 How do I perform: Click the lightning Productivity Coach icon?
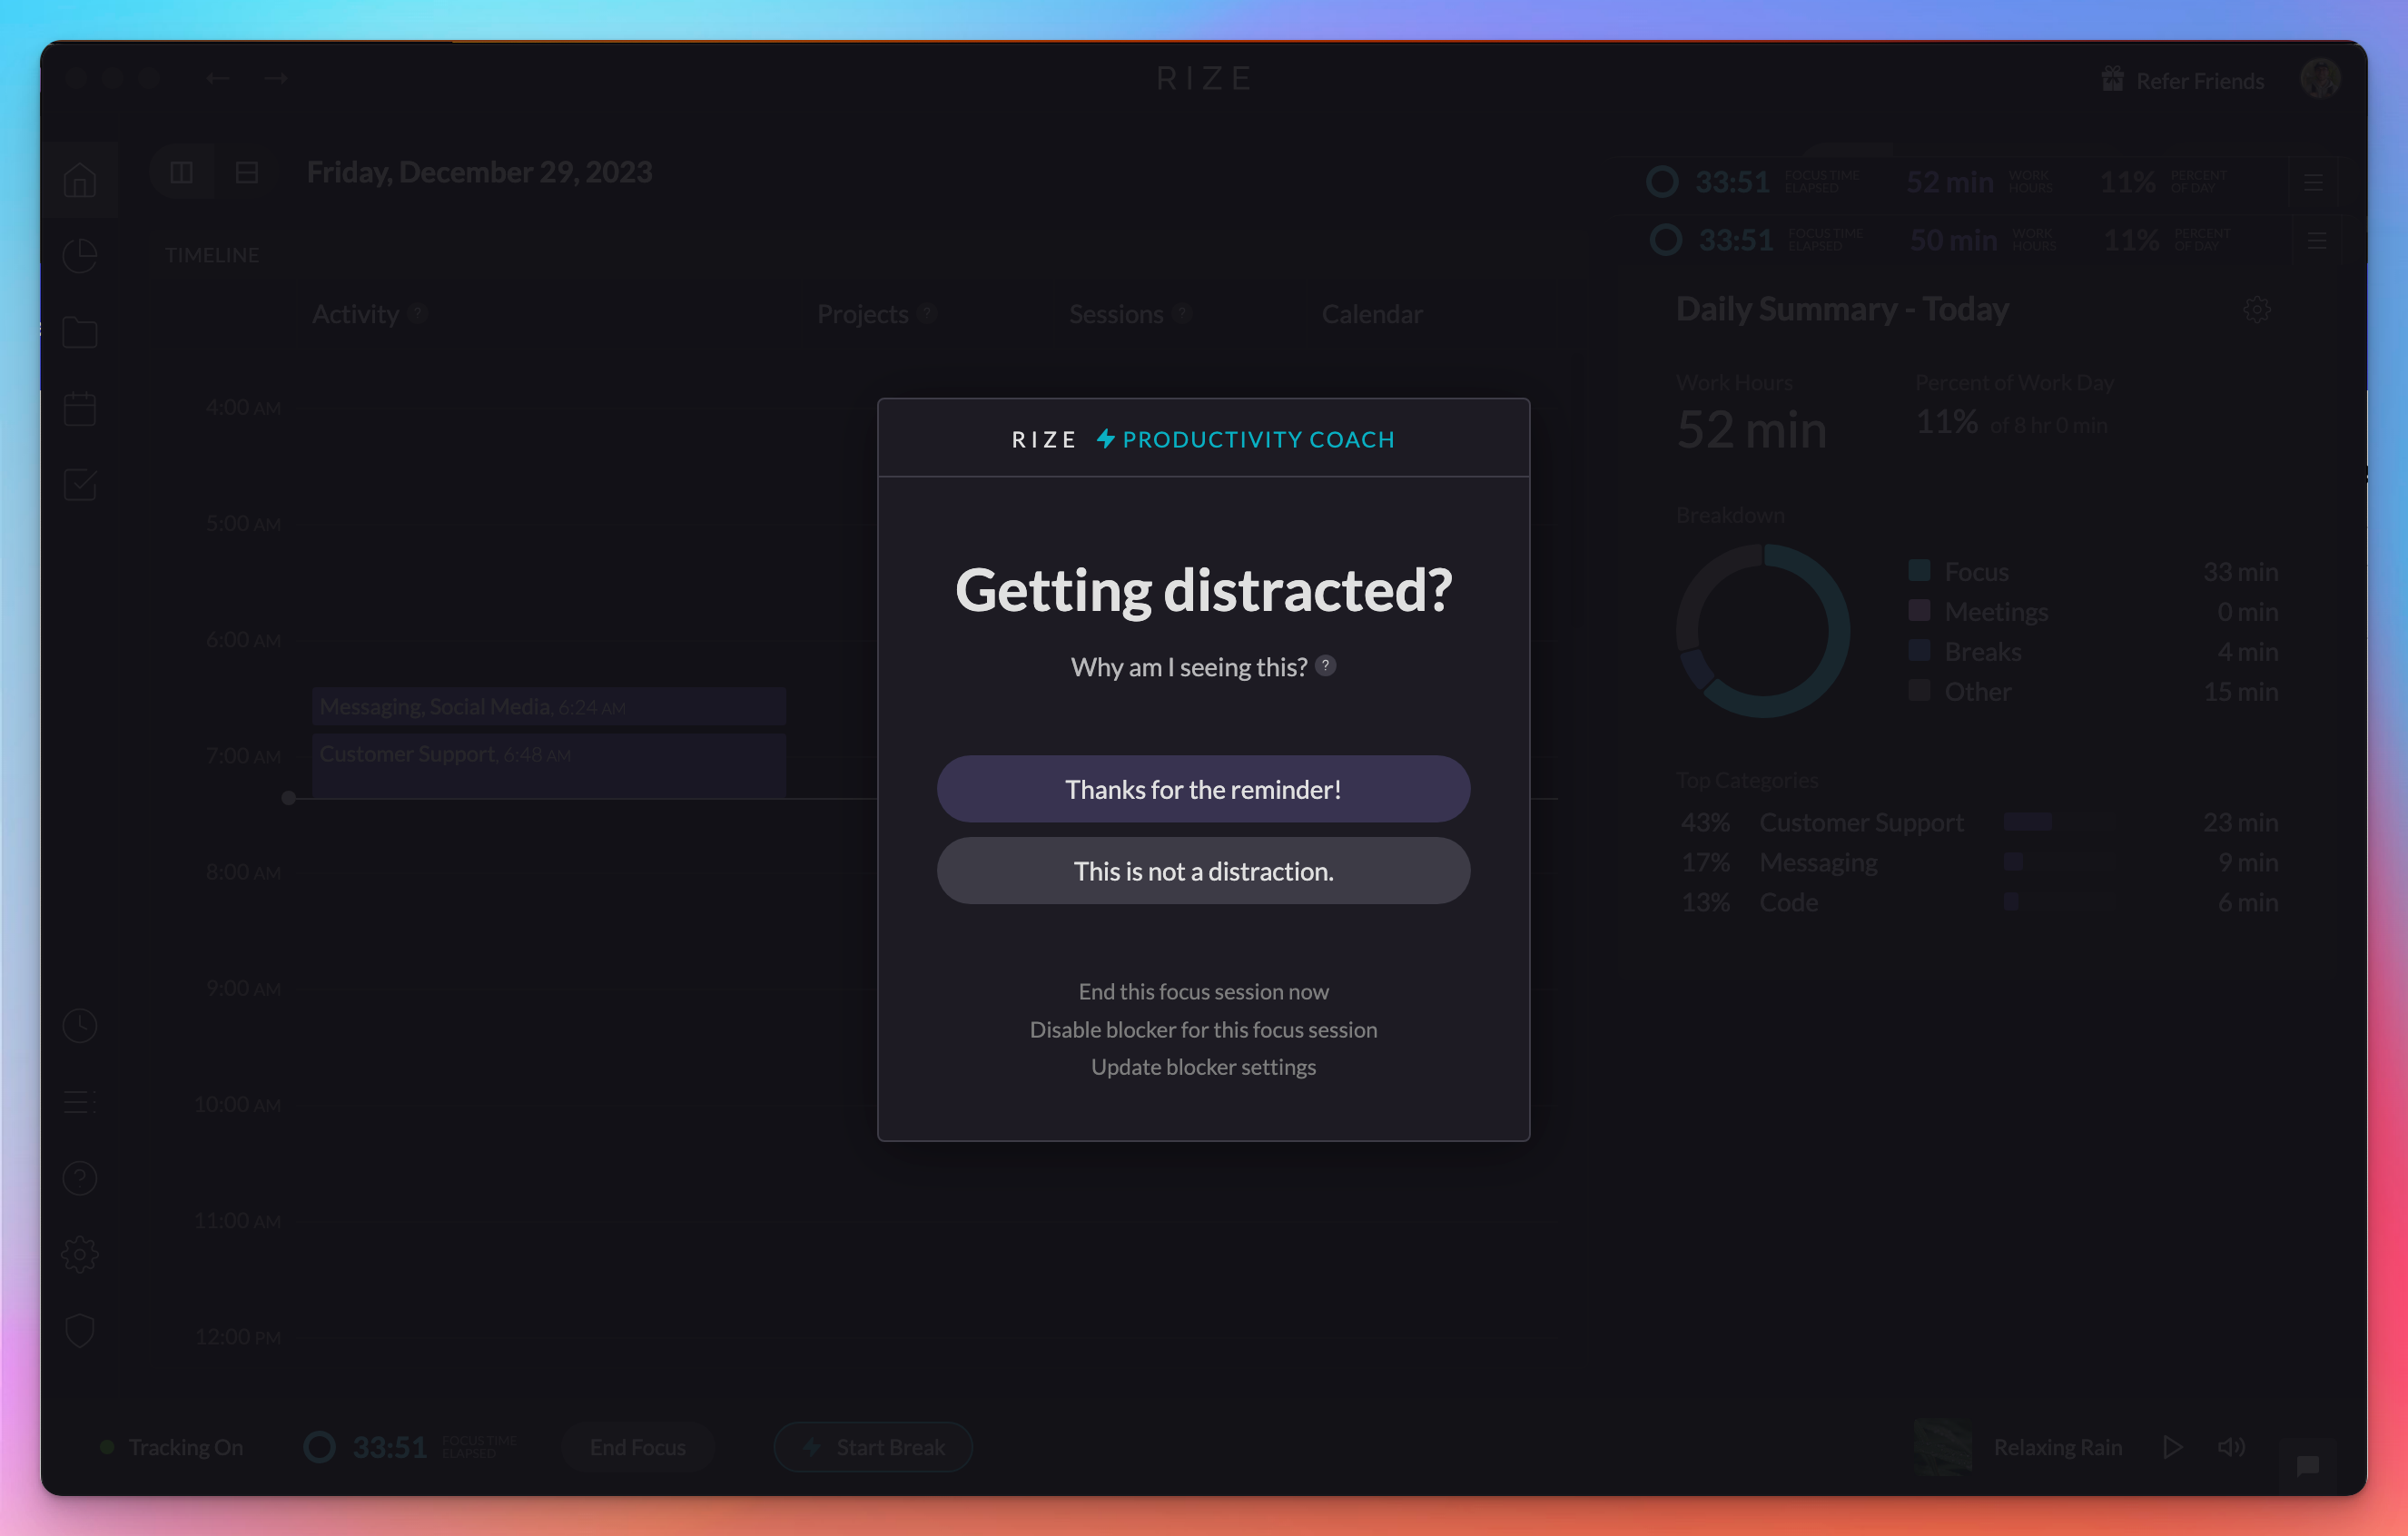click(1105, 438)
